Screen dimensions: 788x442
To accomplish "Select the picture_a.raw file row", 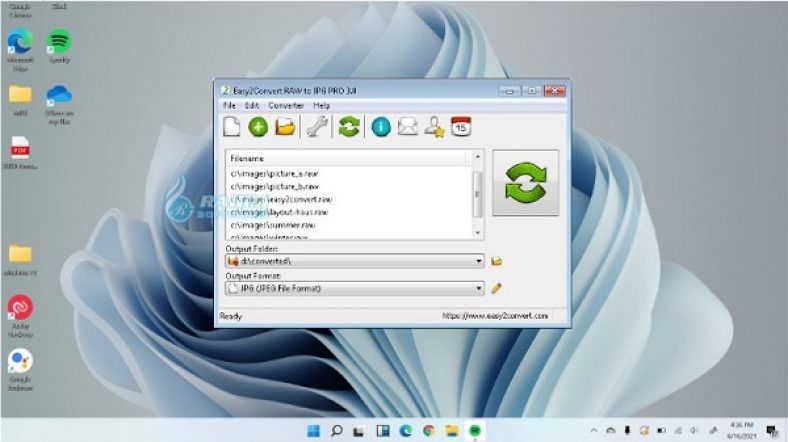I will (x=349, y=174).
